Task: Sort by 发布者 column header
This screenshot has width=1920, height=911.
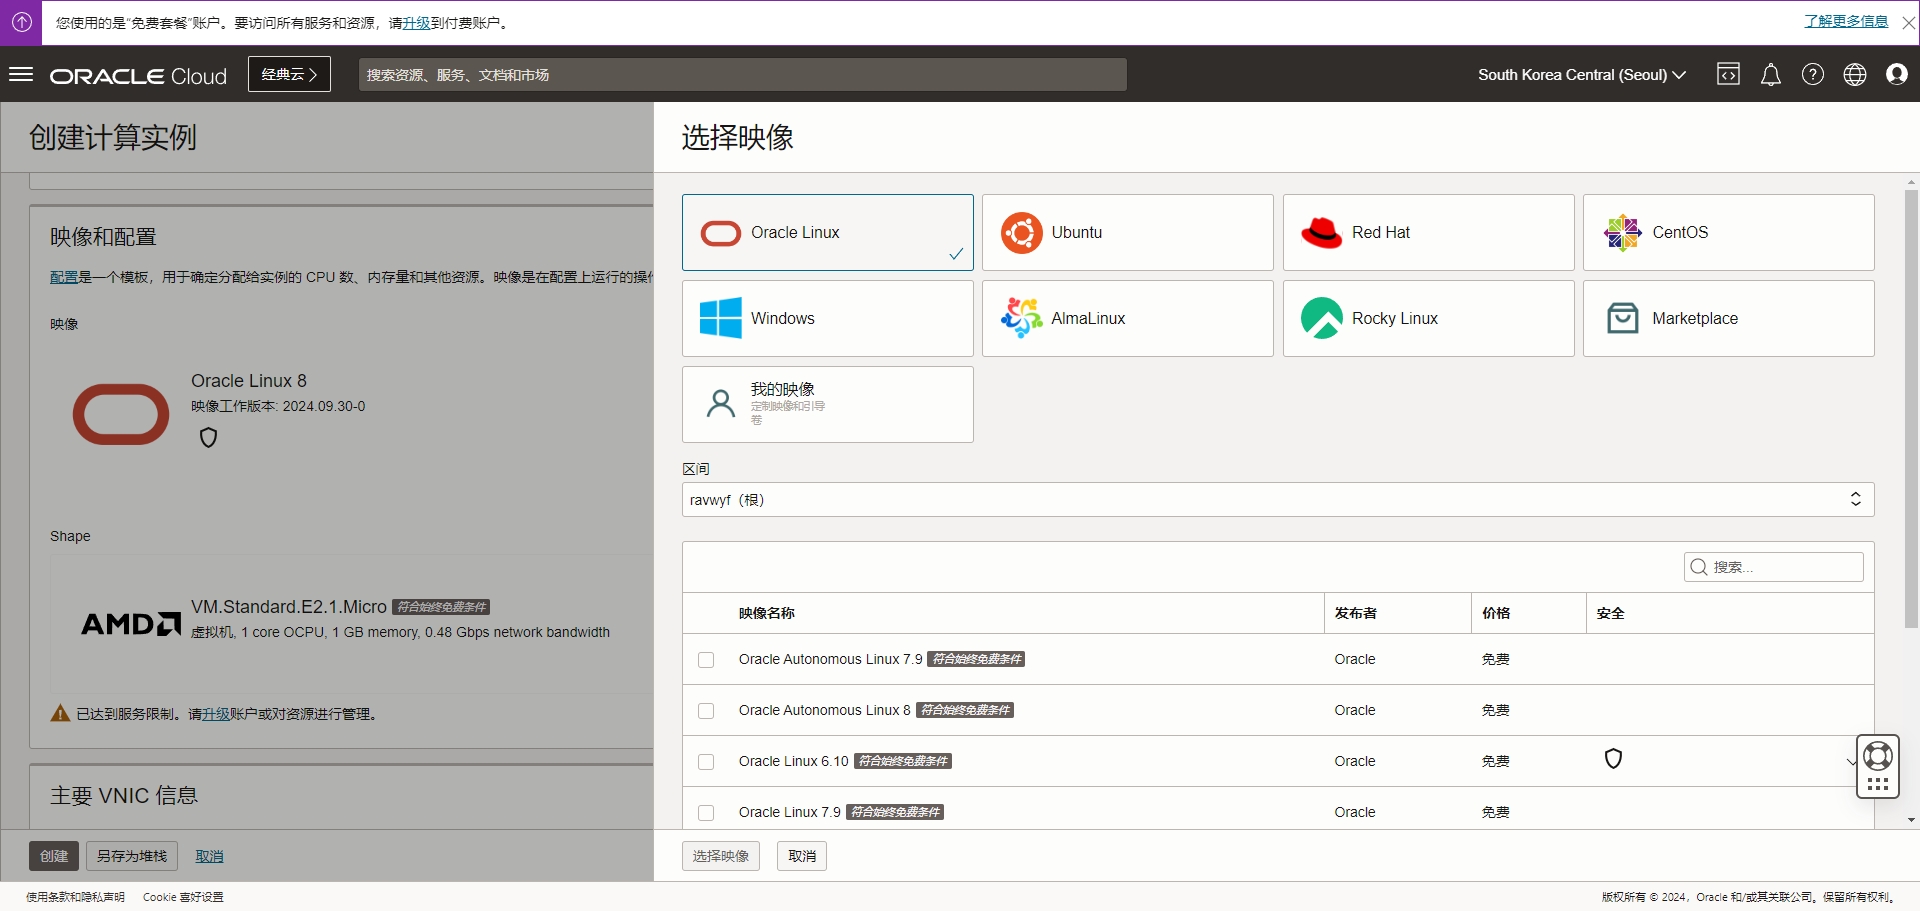Action: pyautogui.click(x=1355, y=613)
